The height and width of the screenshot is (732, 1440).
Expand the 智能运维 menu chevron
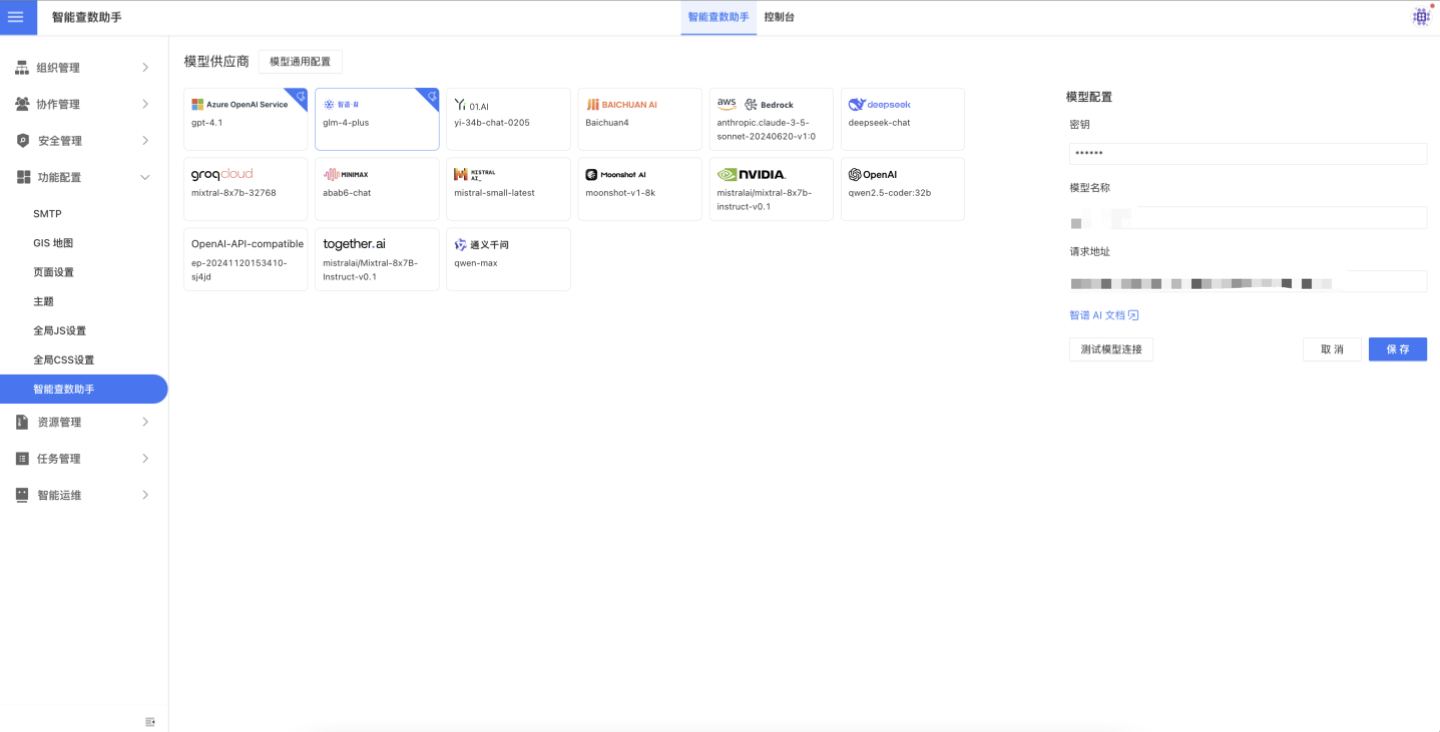(145, 495)
